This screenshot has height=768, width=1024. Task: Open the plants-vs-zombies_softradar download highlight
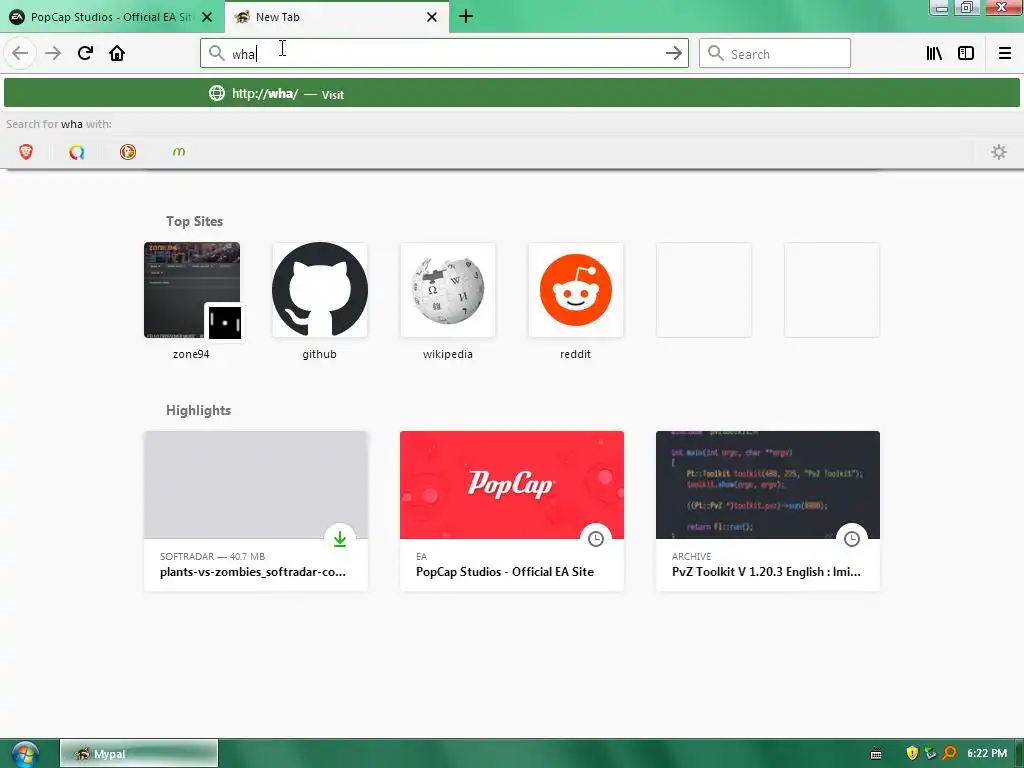255,511
